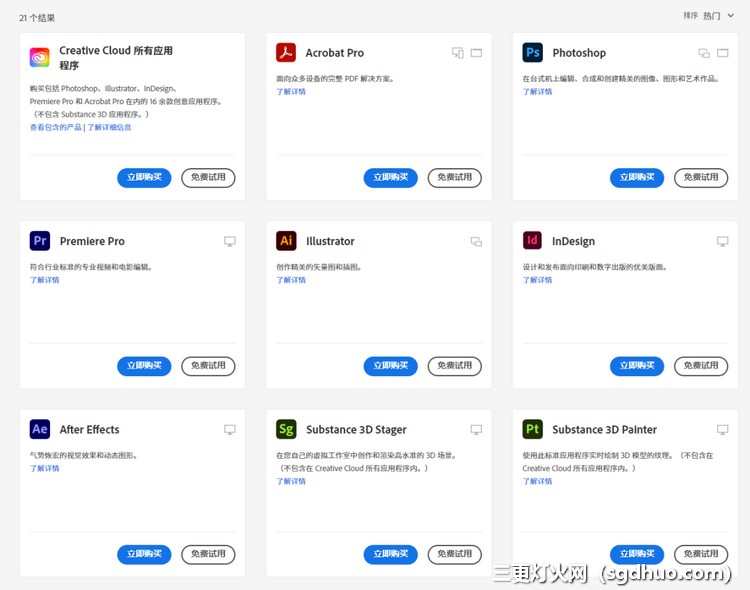
Task: Click After Effects desktop platform icon
Action: [230, 430]
